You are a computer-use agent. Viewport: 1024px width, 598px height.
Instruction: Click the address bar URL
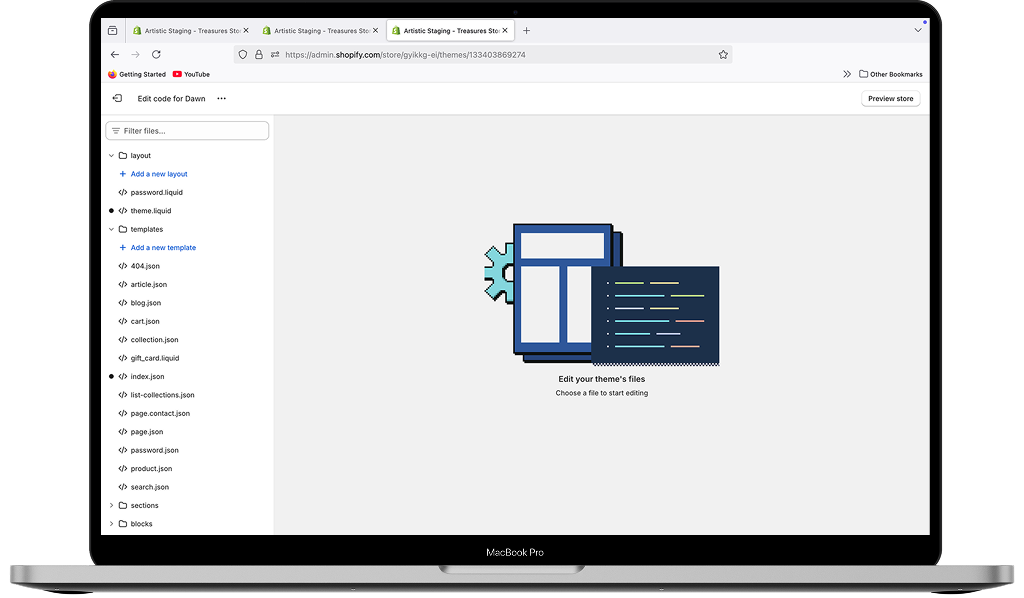(405, 55)
